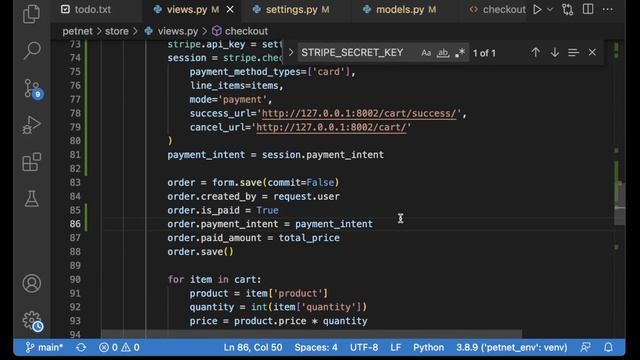640x360 pixels.
Task: Toggle Use Regular Expression in find widget
Action: [460, 53]
